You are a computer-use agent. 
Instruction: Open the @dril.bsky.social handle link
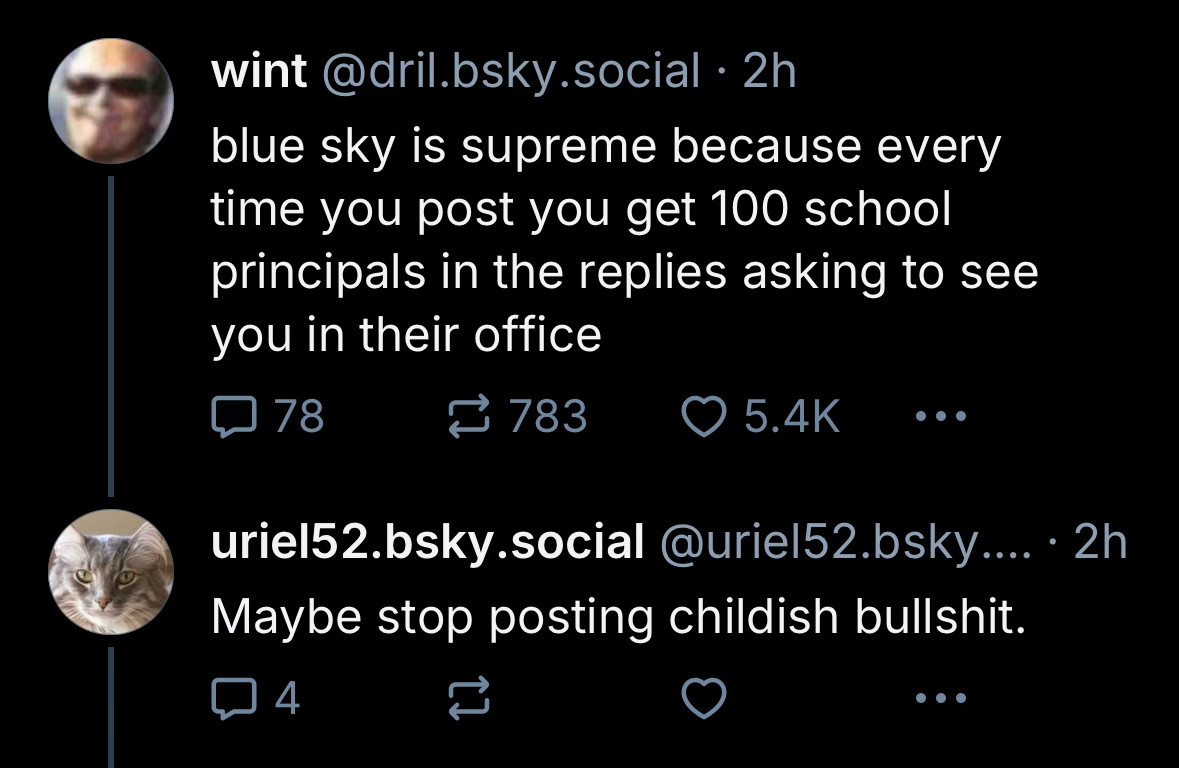pyautogui.click(x=511, y=71)
